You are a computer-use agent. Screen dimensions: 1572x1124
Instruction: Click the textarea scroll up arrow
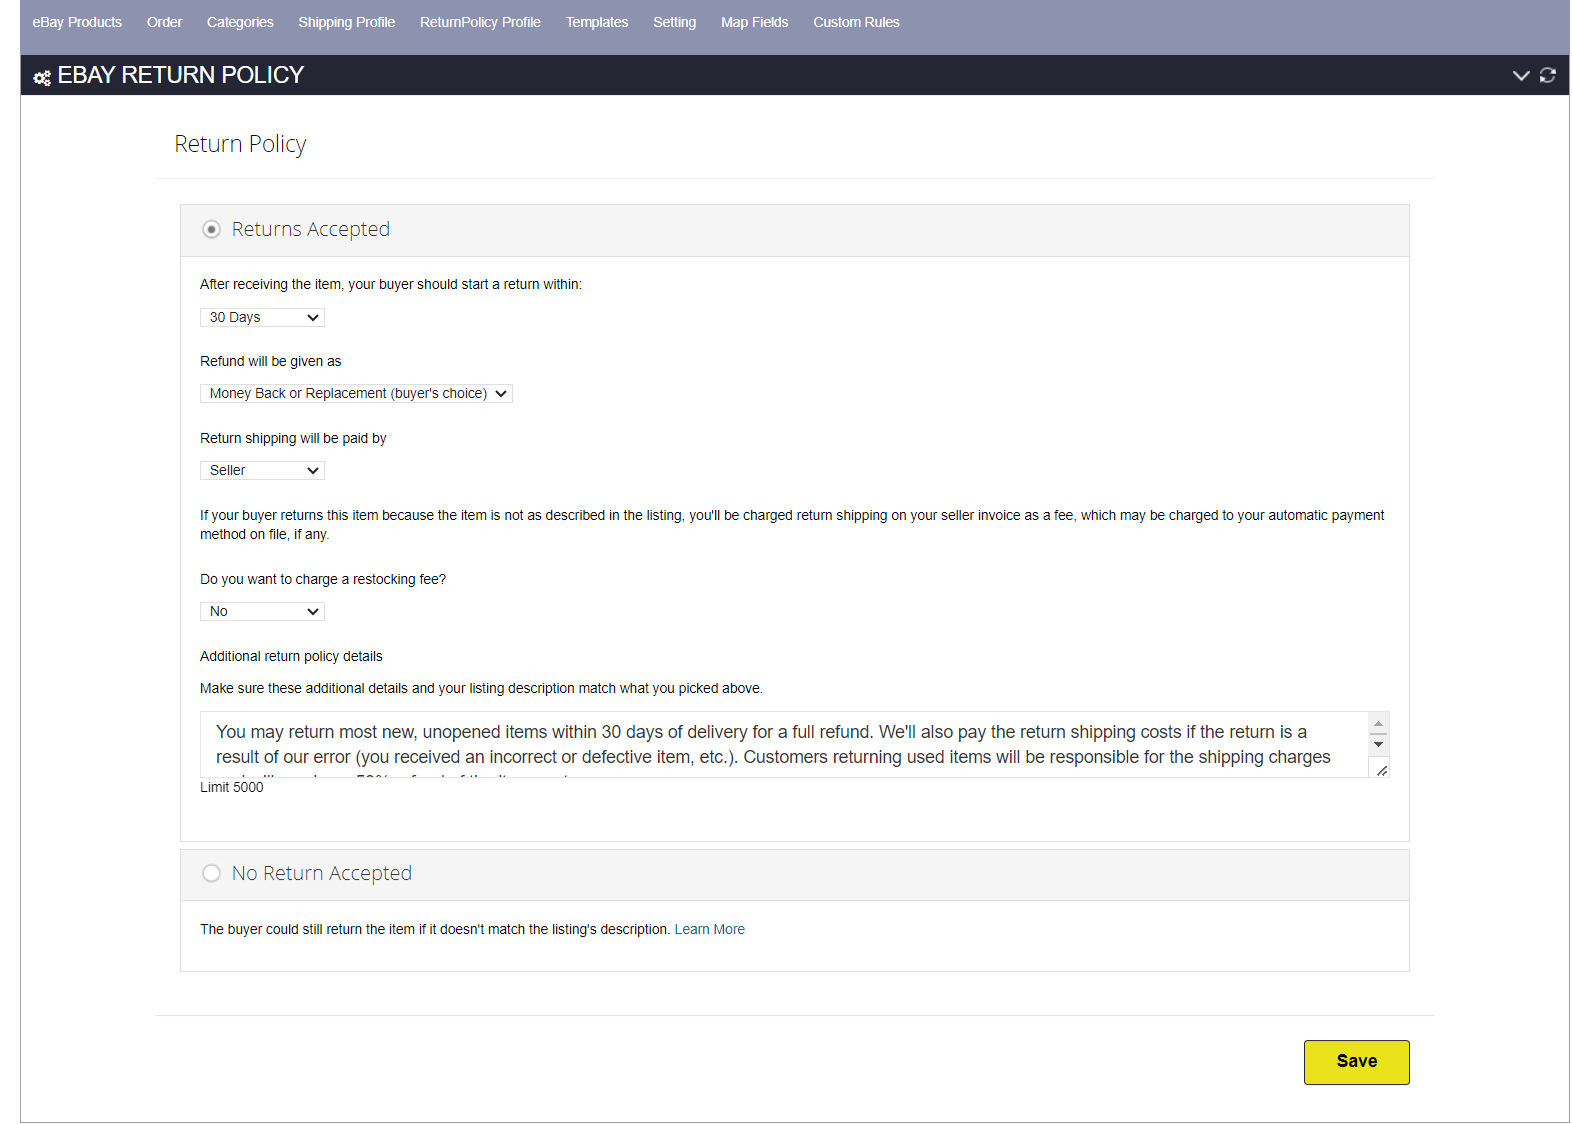pos(1378,723)
